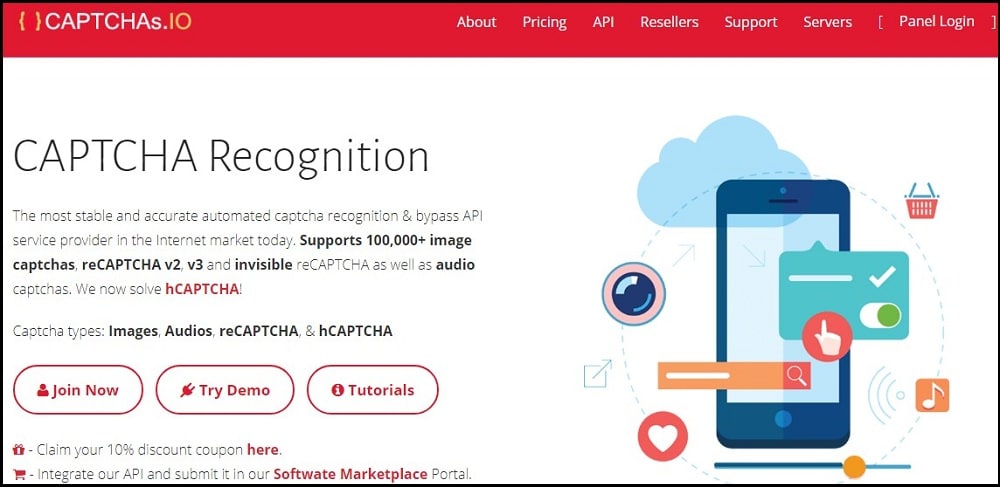
Task: Follow the hCAPTCHA red link
Action: tap(202, 289)
